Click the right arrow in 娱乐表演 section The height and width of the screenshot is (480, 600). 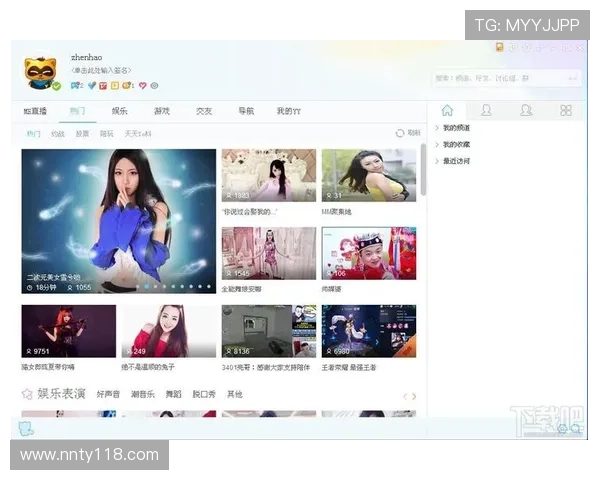(x=414, y=397)
